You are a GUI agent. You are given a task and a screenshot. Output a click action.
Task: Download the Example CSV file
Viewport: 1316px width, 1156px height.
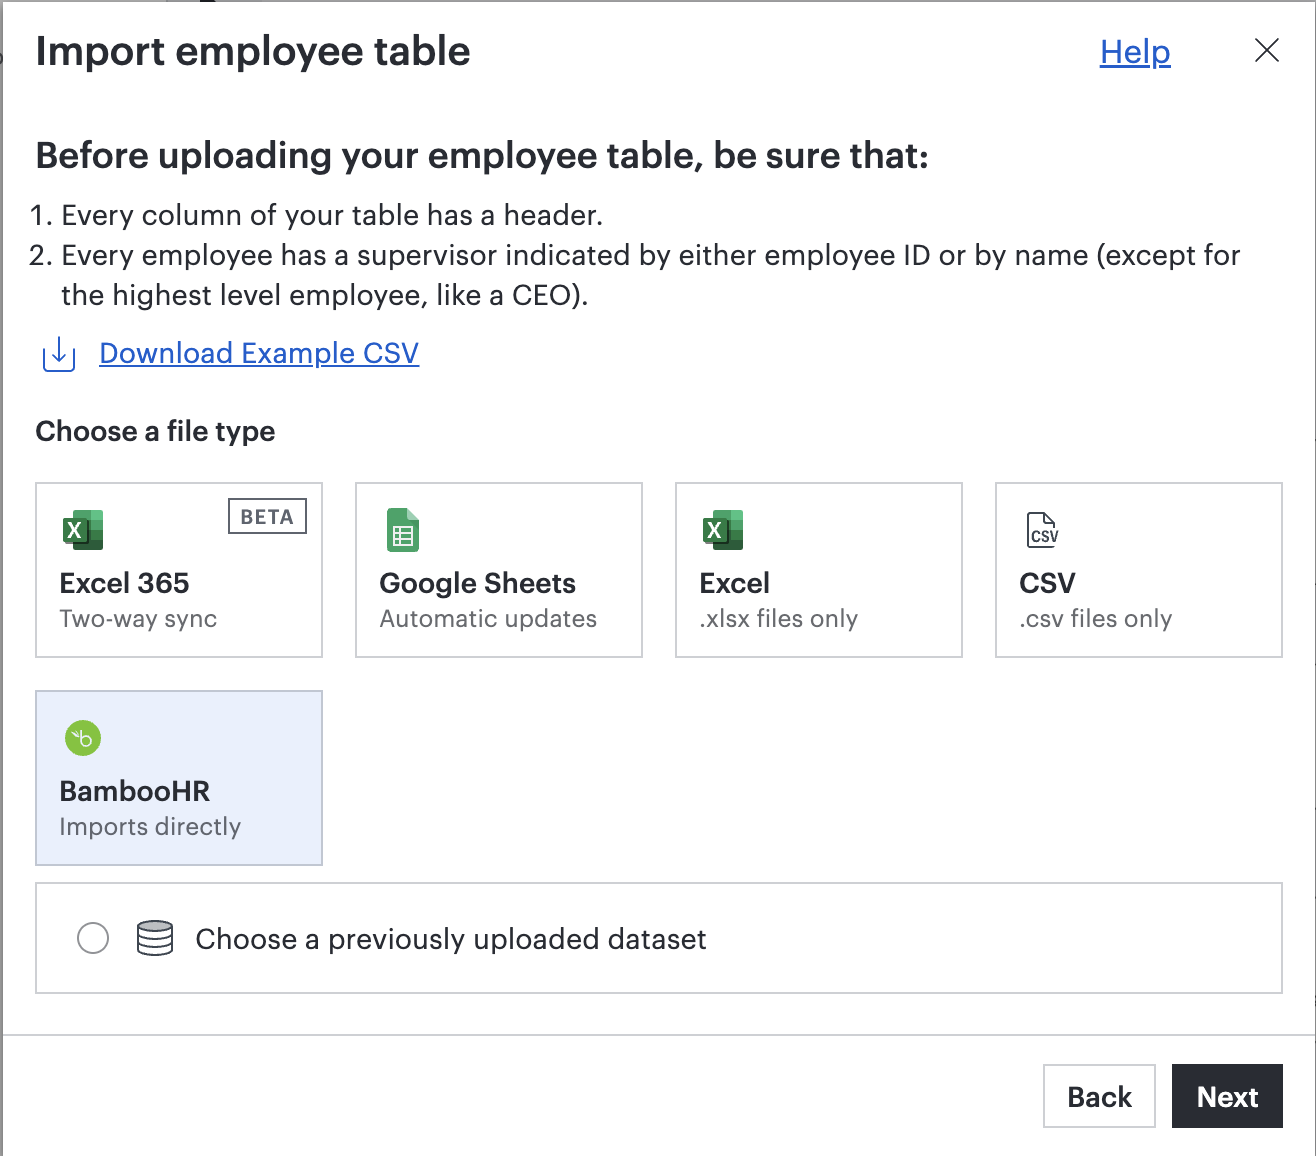tap(259, 353)
